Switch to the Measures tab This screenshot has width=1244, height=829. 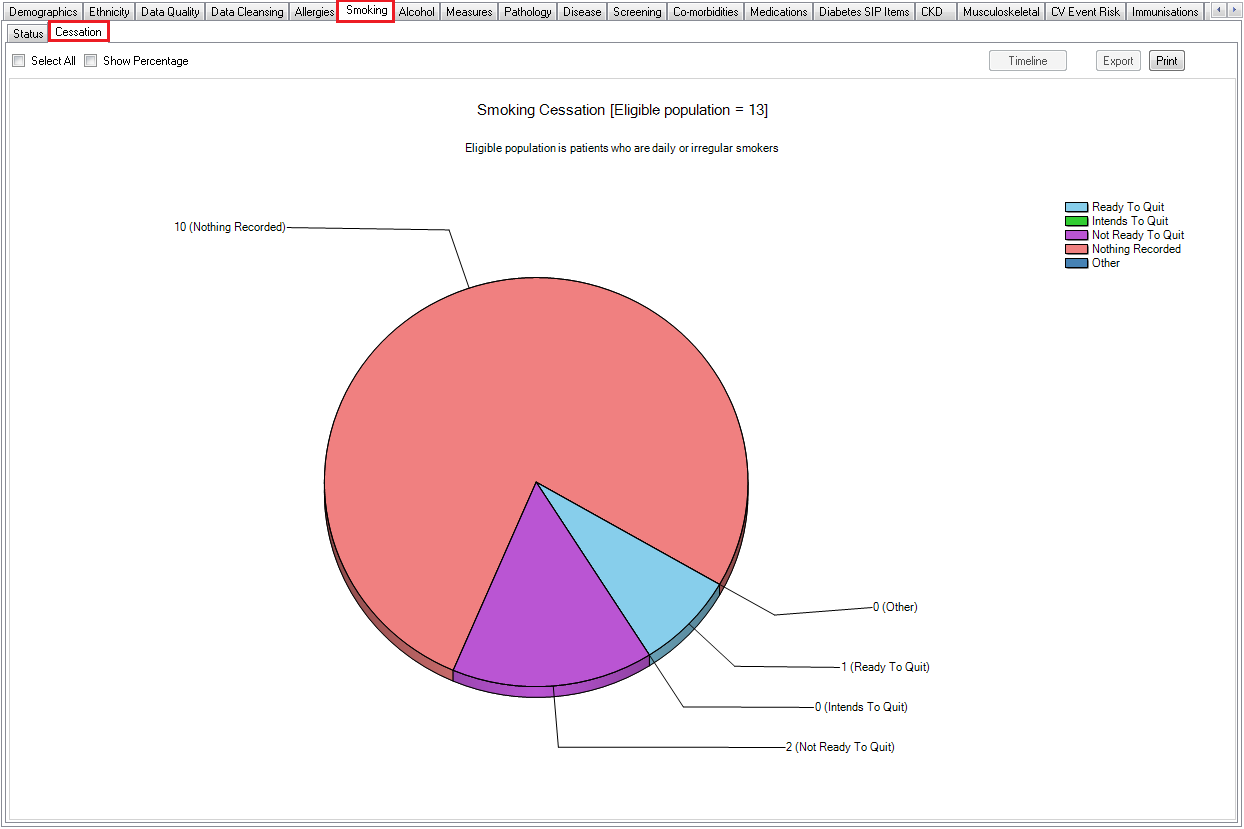coord(469,12)
